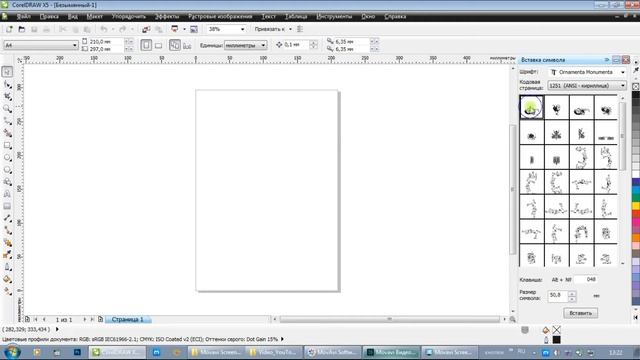
Task: Click the Application launcher icon
Action: pyautogui.click(x=175, y=29)
